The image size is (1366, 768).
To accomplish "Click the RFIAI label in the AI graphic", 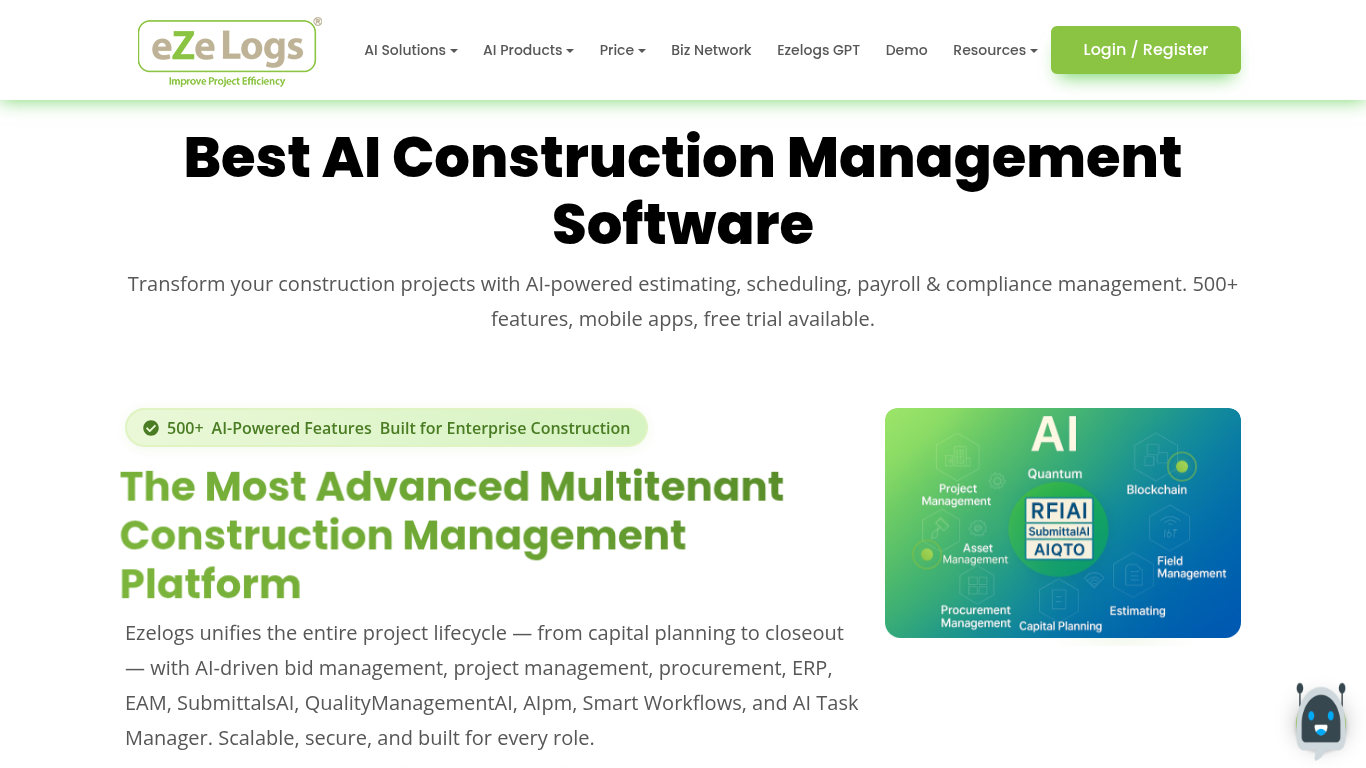I will (x=1059, y=510).
